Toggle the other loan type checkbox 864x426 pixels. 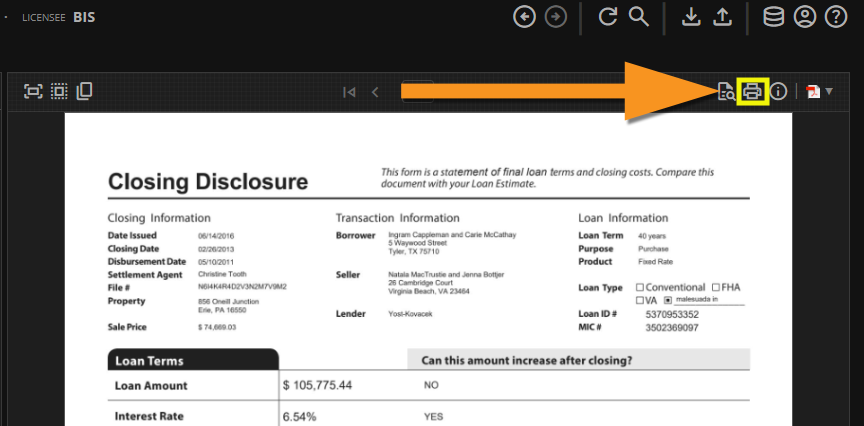pos(668,300)
